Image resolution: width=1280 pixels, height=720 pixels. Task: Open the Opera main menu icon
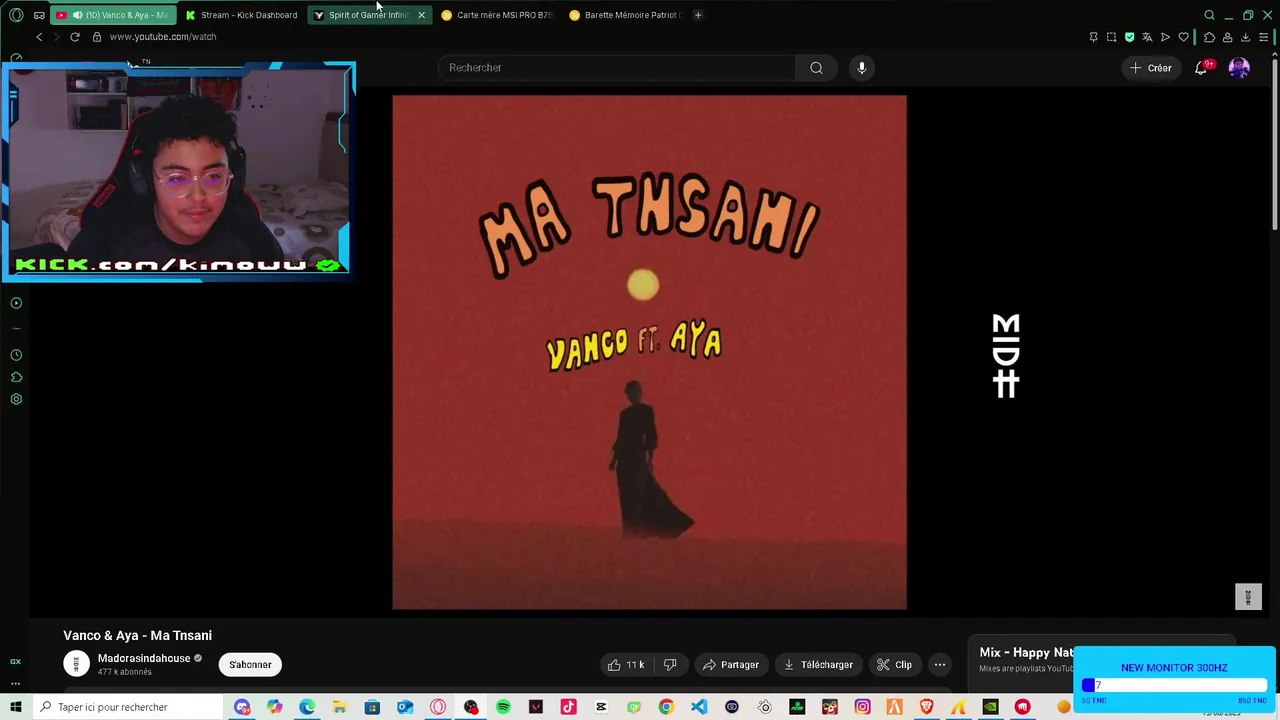[16, 15]
